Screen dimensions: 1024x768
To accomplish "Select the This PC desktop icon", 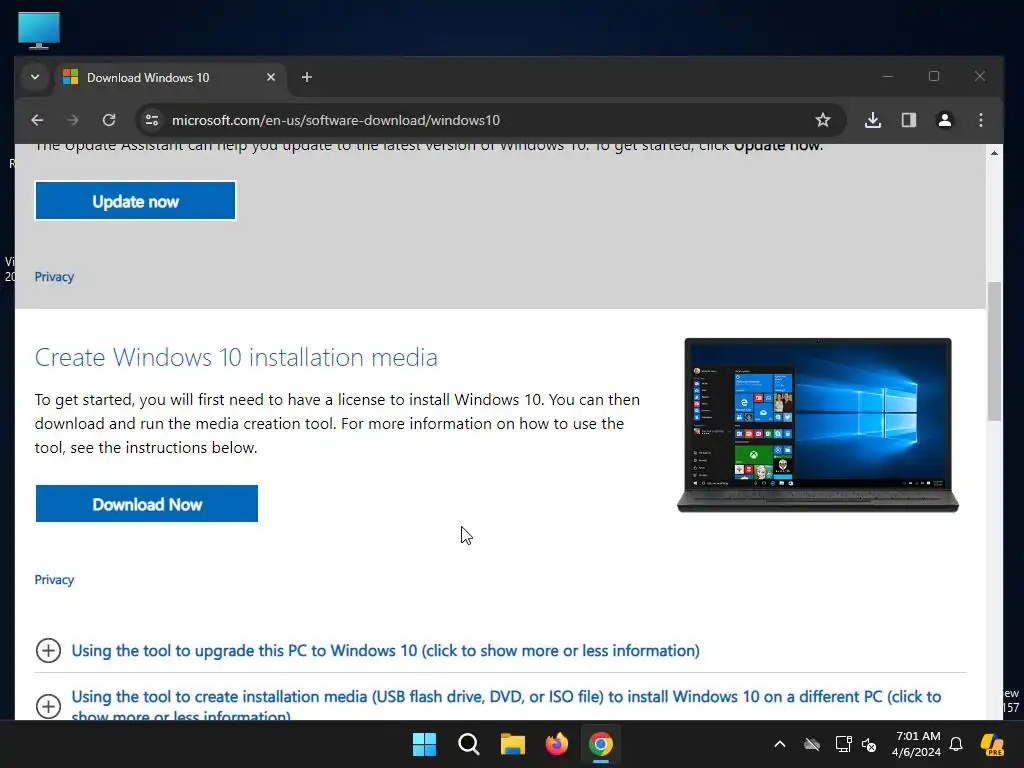I will [39, 30].
